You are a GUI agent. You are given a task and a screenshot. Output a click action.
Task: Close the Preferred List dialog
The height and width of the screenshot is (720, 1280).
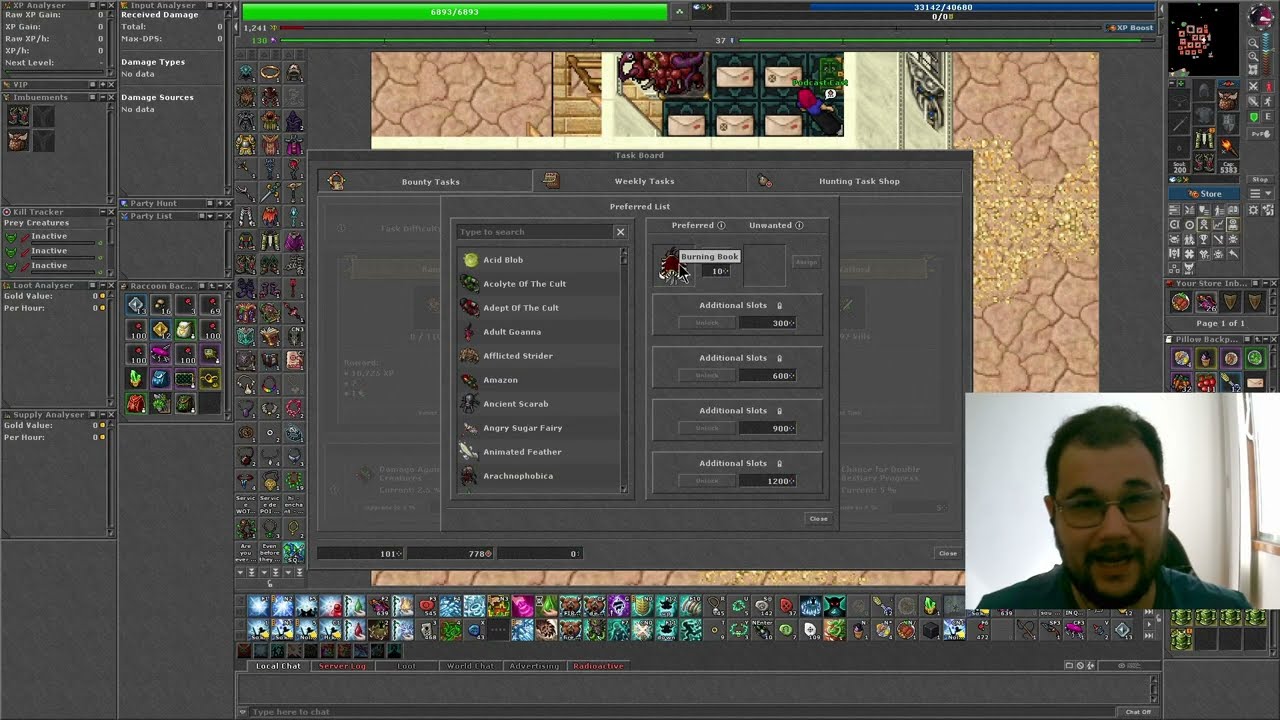[818, 519]
